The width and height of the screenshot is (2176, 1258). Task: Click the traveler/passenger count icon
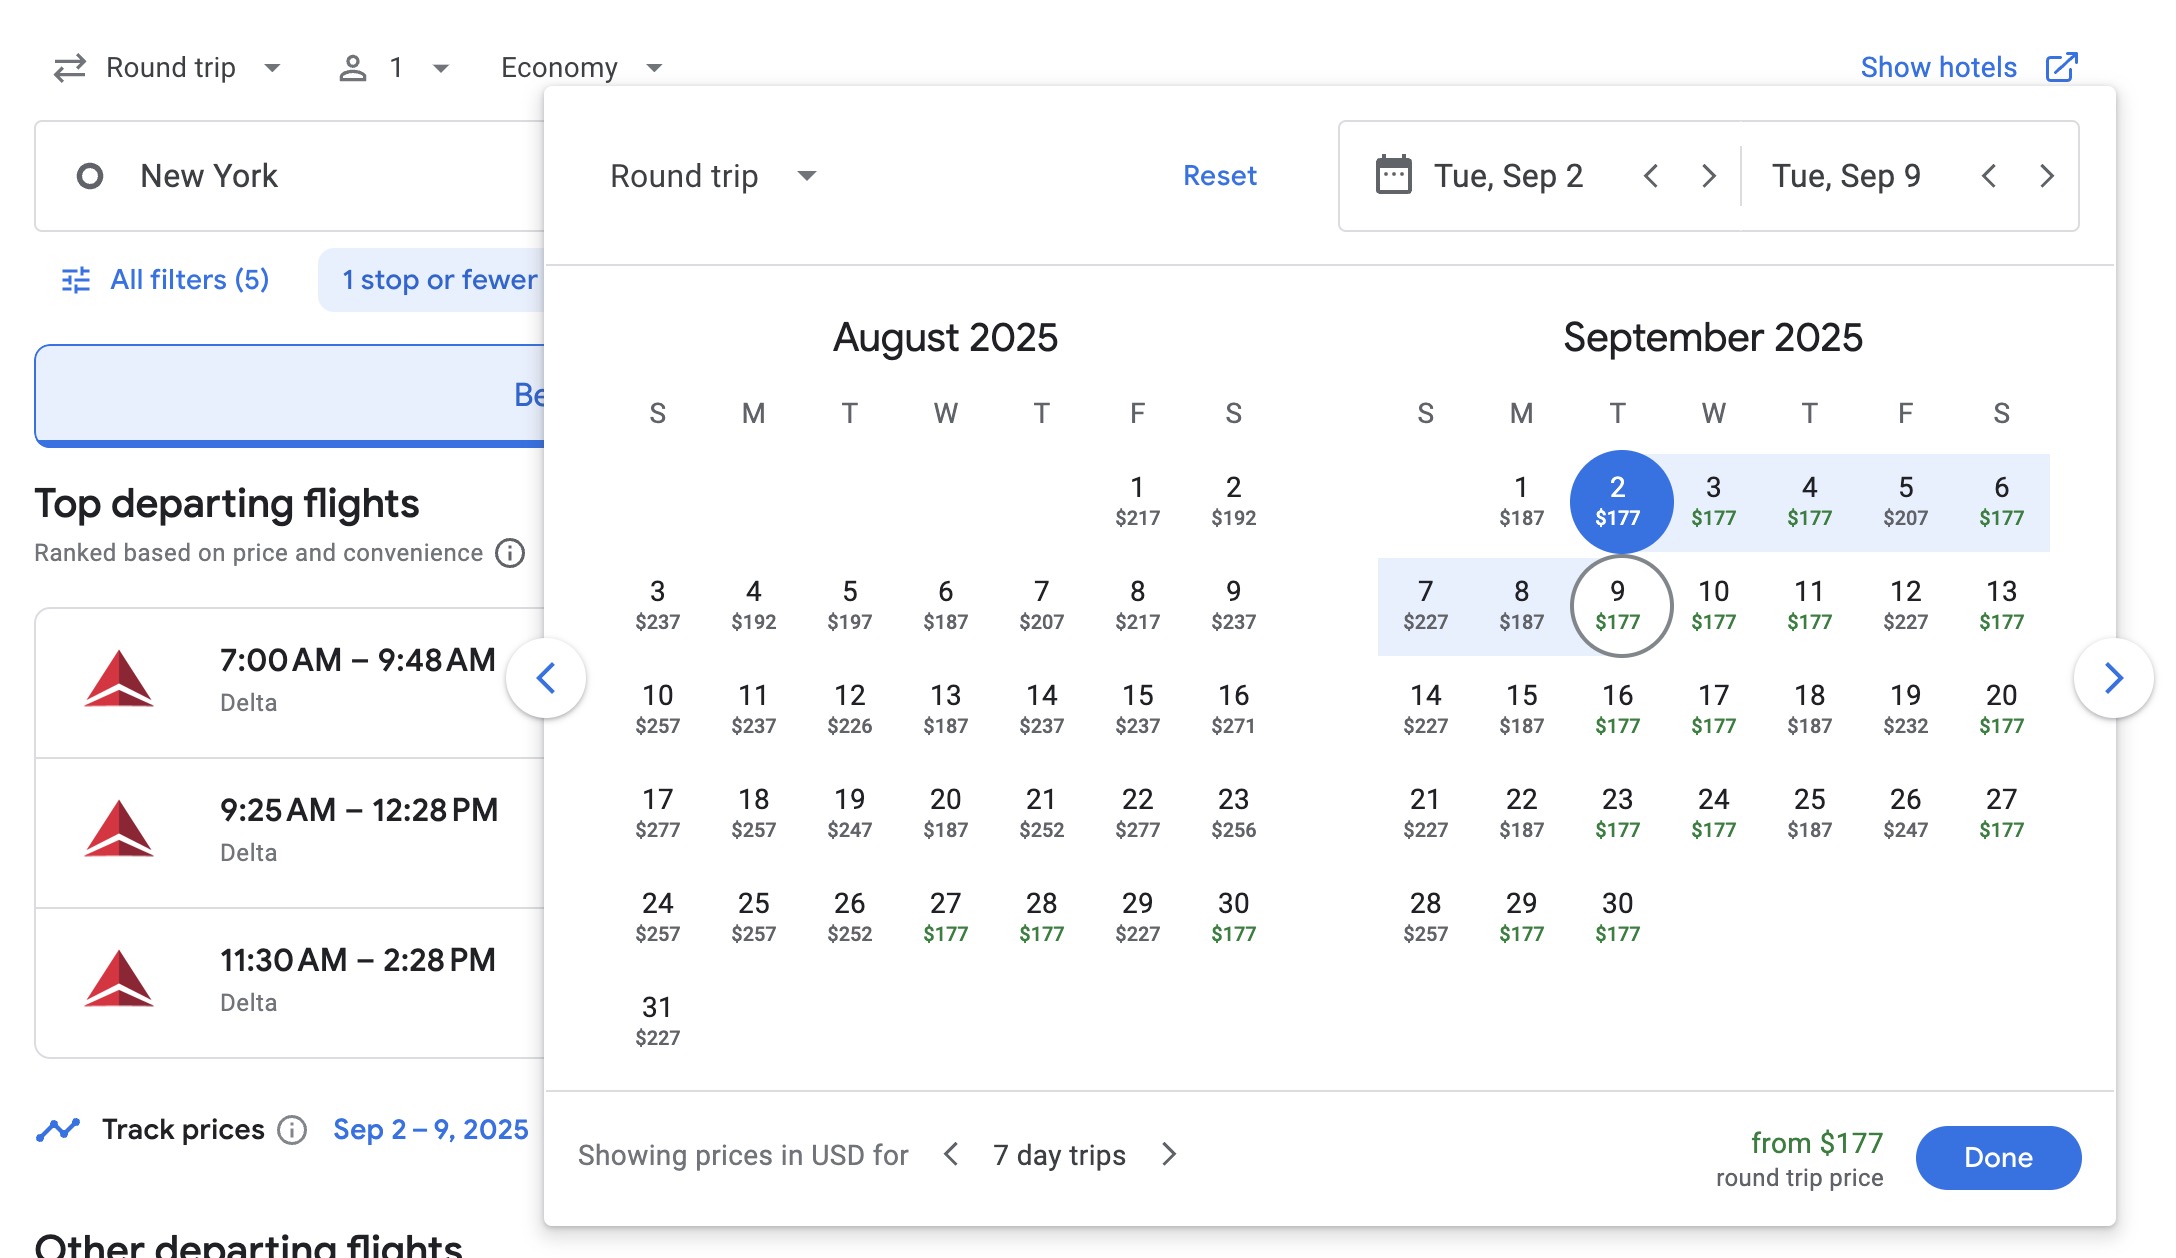coord(352,64)
